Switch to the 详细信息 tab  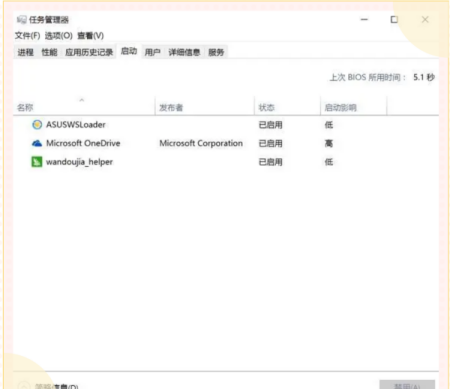point(184,52)
